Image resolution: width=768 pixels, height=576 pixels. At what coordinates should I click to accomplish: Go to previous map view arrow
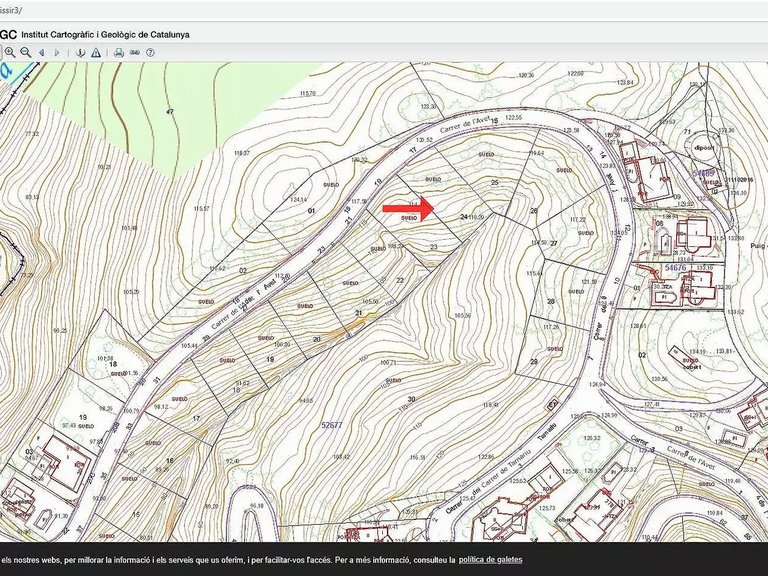42,52
